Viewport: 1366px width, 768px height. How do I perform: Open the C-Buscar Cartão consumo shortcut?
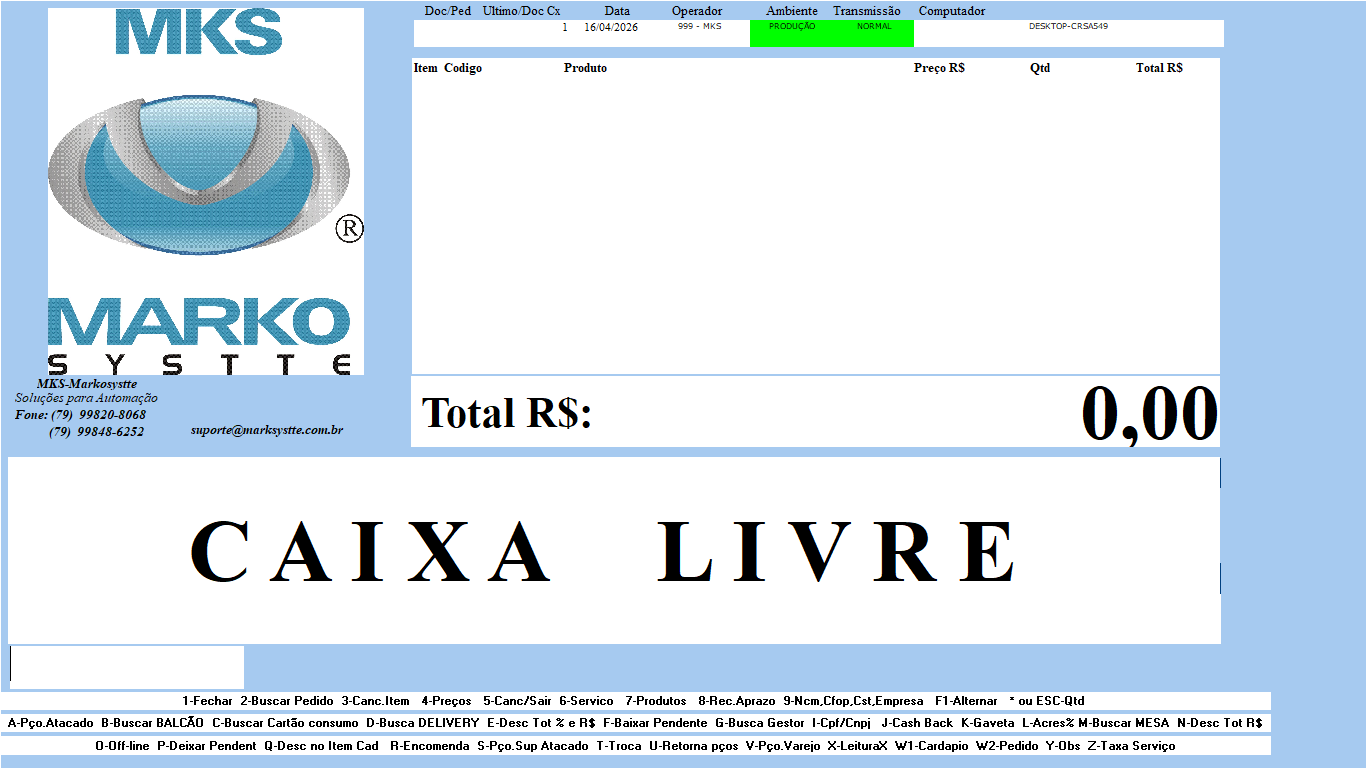pyautogui.click(x=285, y=723)
